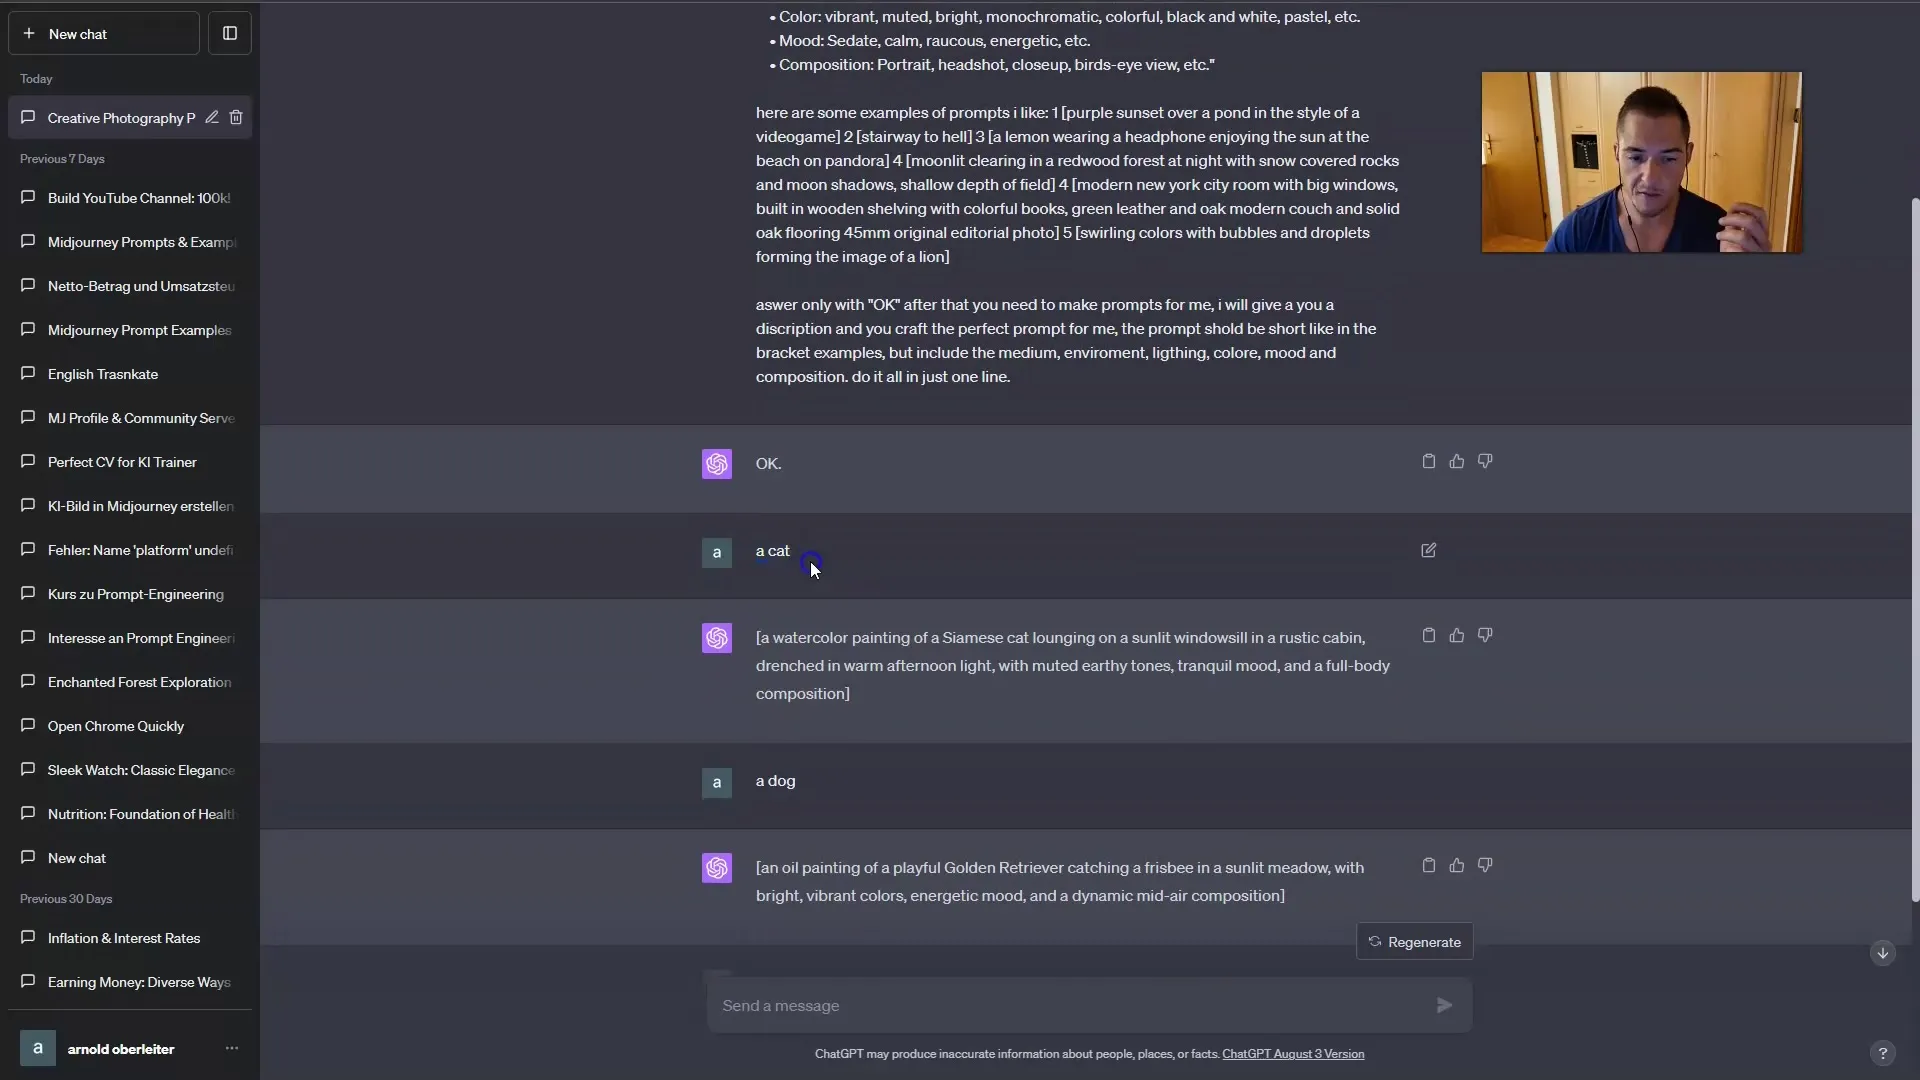Open the 'Midjourney Prompts' chat history
The image size is (1920, 1080).
(x=141, y=241)
